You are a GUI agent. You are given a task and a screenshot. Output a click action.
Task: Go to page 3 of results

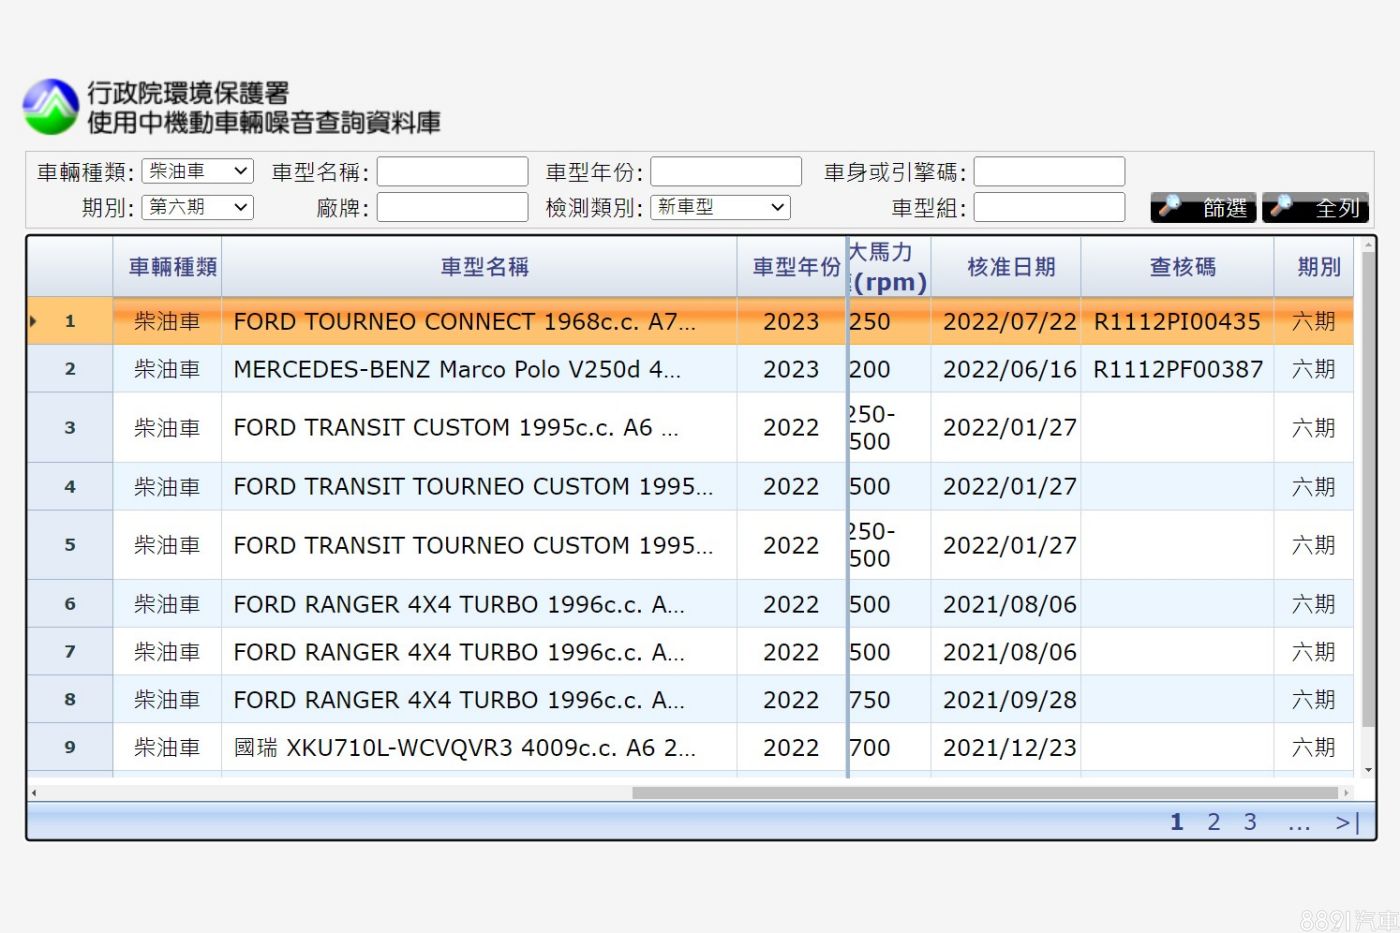(1250, 822)
